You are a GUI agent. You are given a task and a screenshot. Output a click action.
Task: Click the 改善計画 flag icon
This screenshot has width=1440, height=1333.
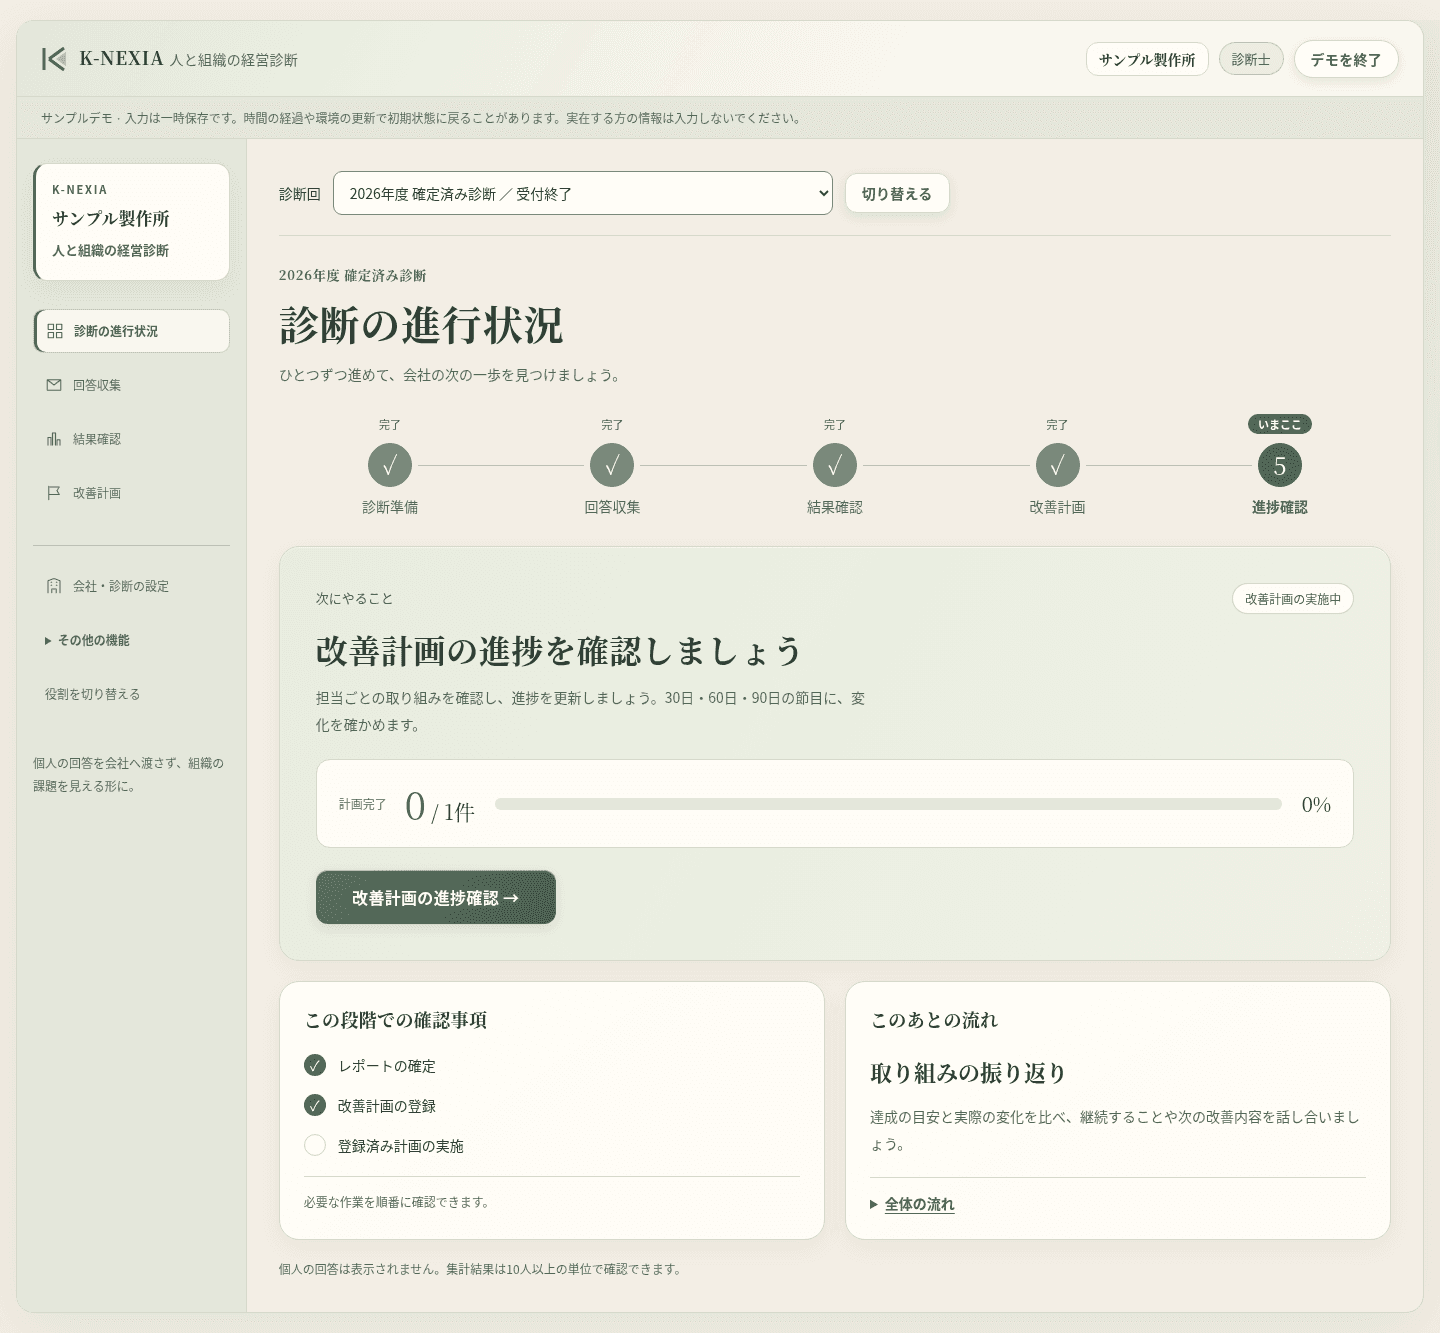point(54,493)
